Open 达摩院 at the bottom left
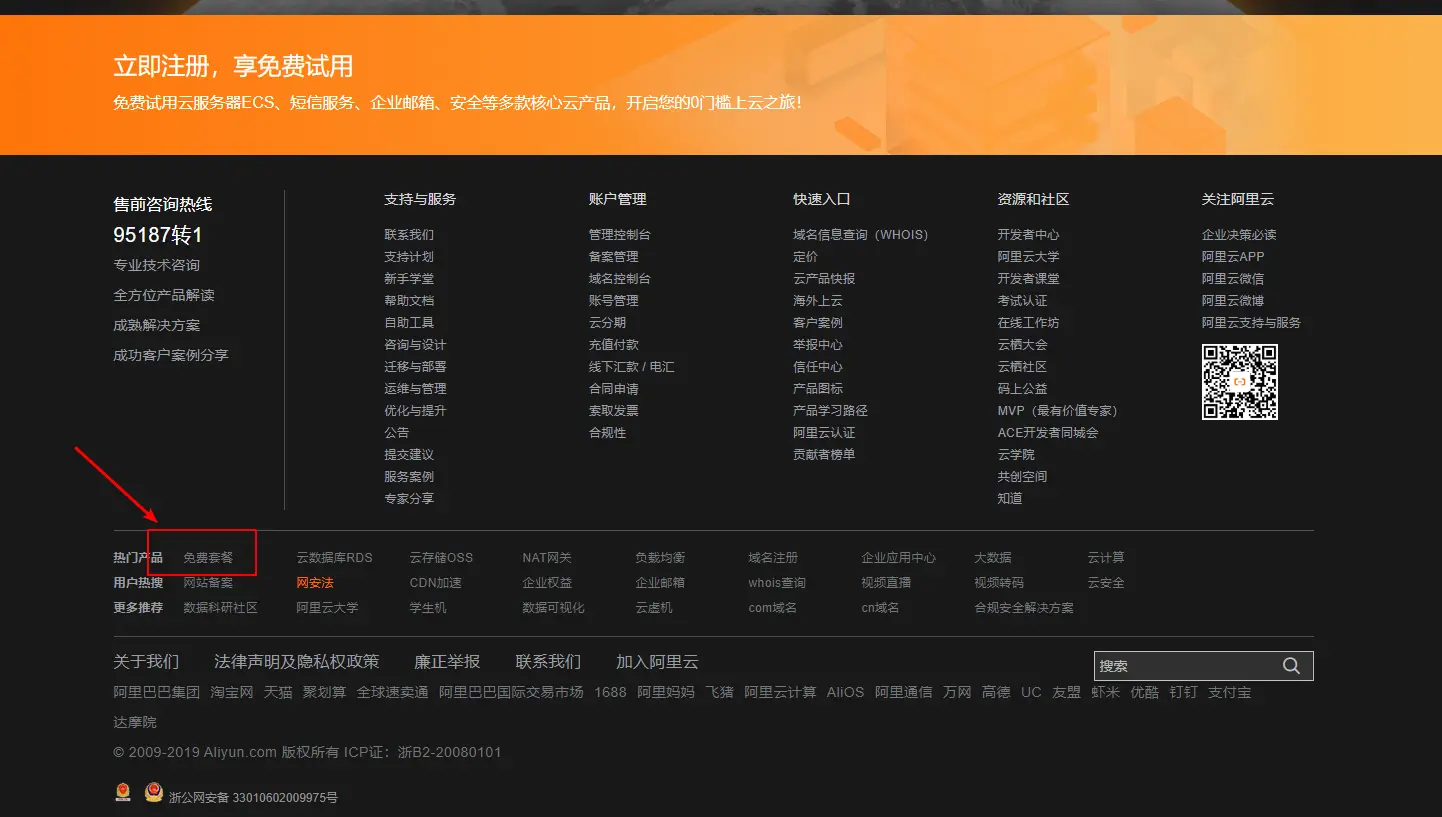 (134, 721)
